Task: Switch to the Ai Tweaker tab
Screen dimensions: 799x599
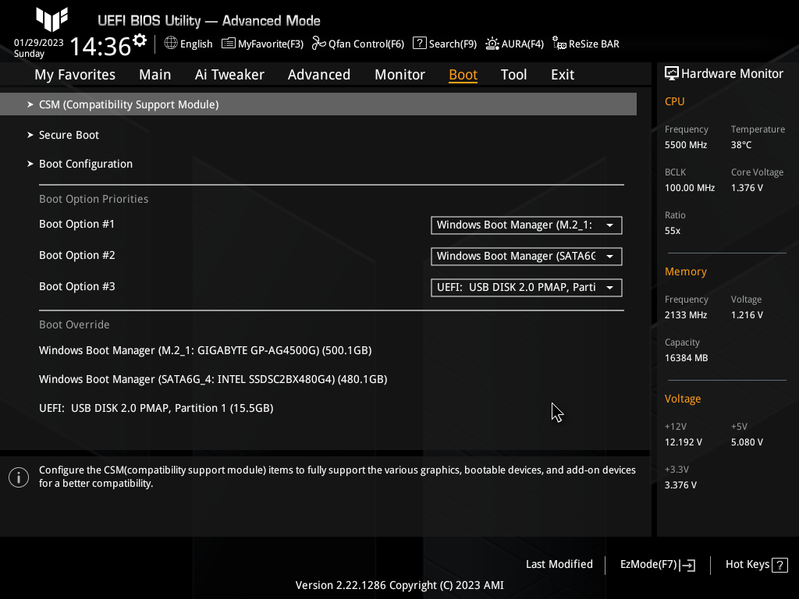Action: point(229,75)
